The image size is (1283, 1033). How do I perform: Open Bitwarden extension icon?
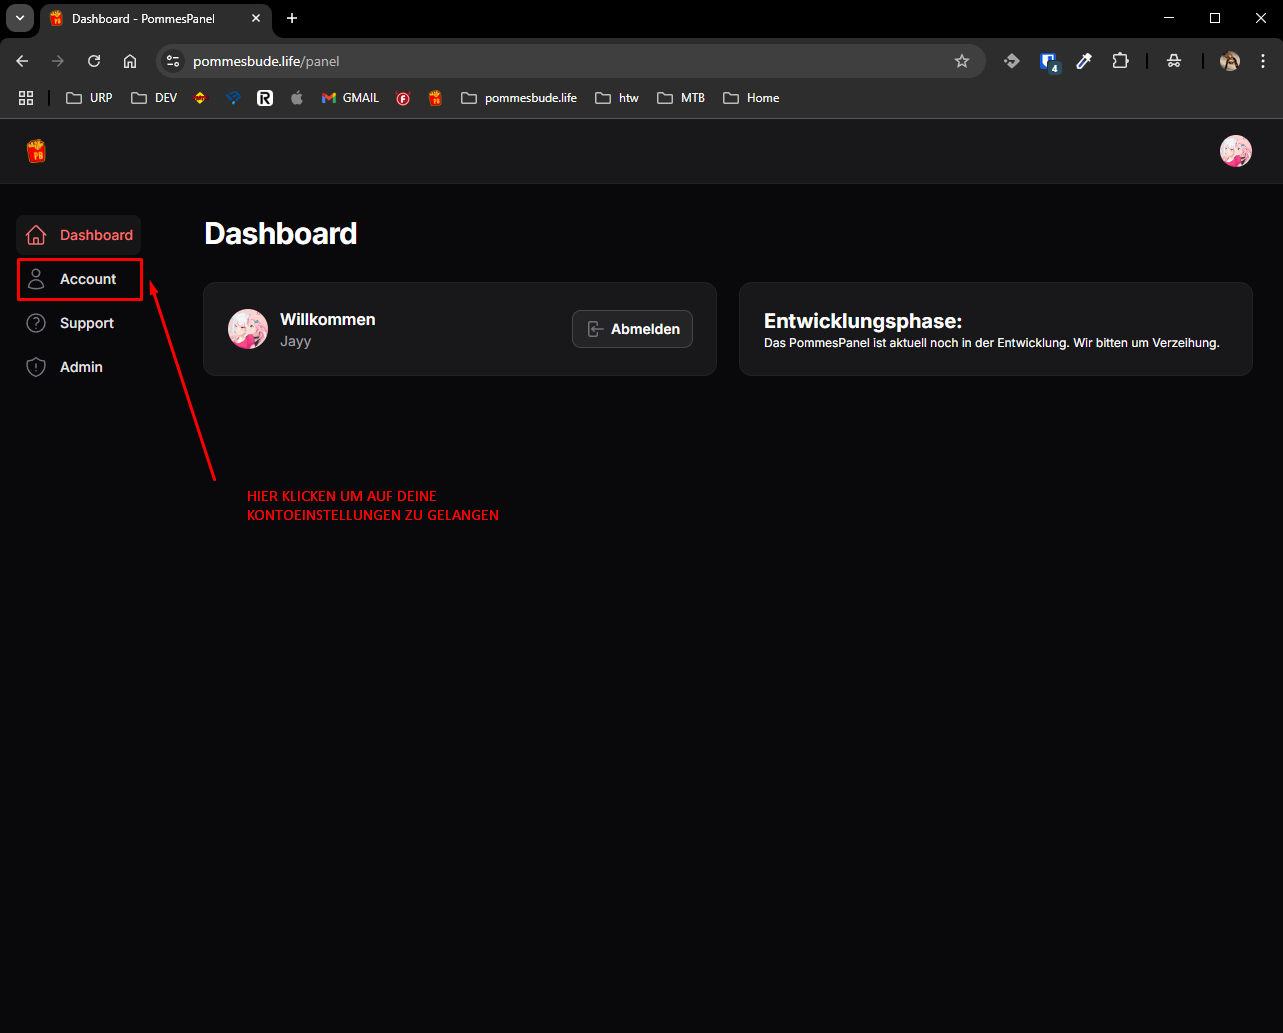click(x=1048, y=61)
